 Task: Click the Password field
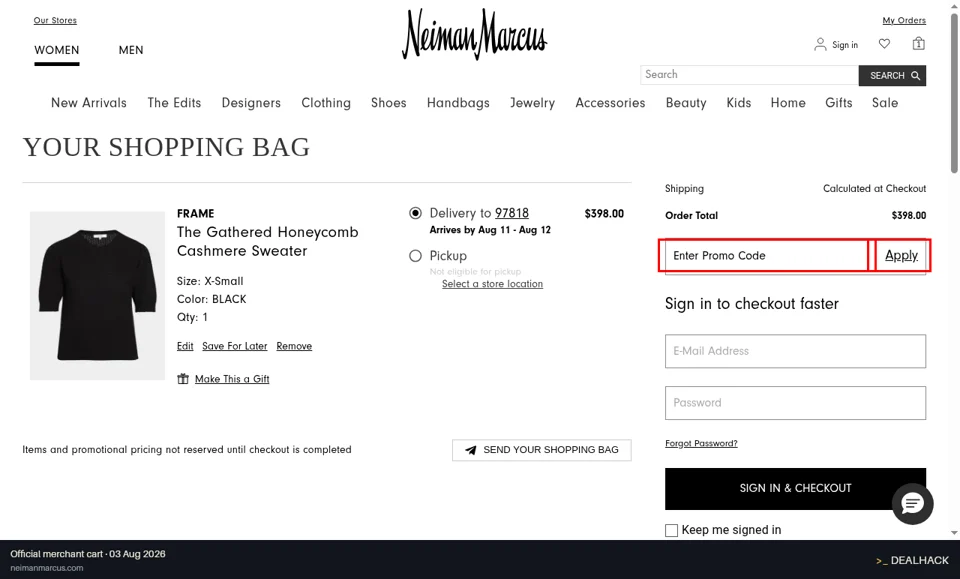coord(795,403)
